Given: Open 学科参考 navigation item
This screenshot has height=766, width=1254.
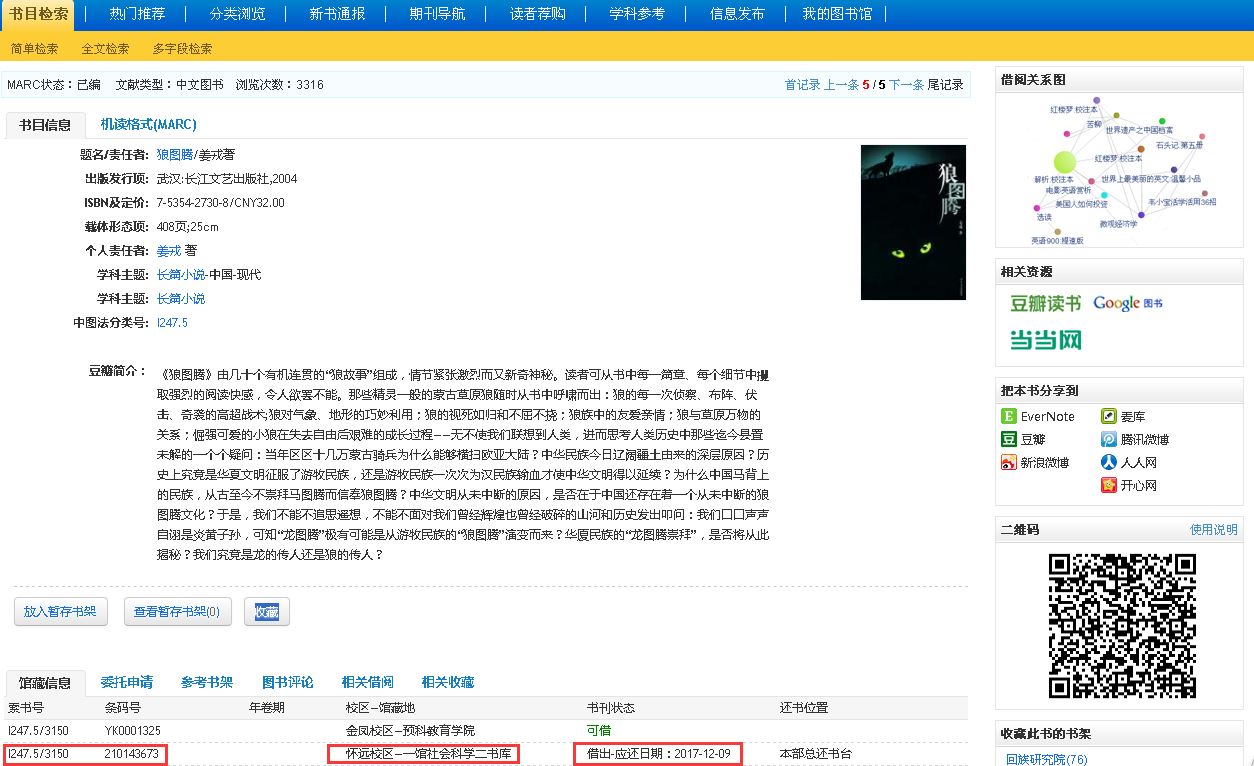Looking at the screenshot, I should click(637, 14).
